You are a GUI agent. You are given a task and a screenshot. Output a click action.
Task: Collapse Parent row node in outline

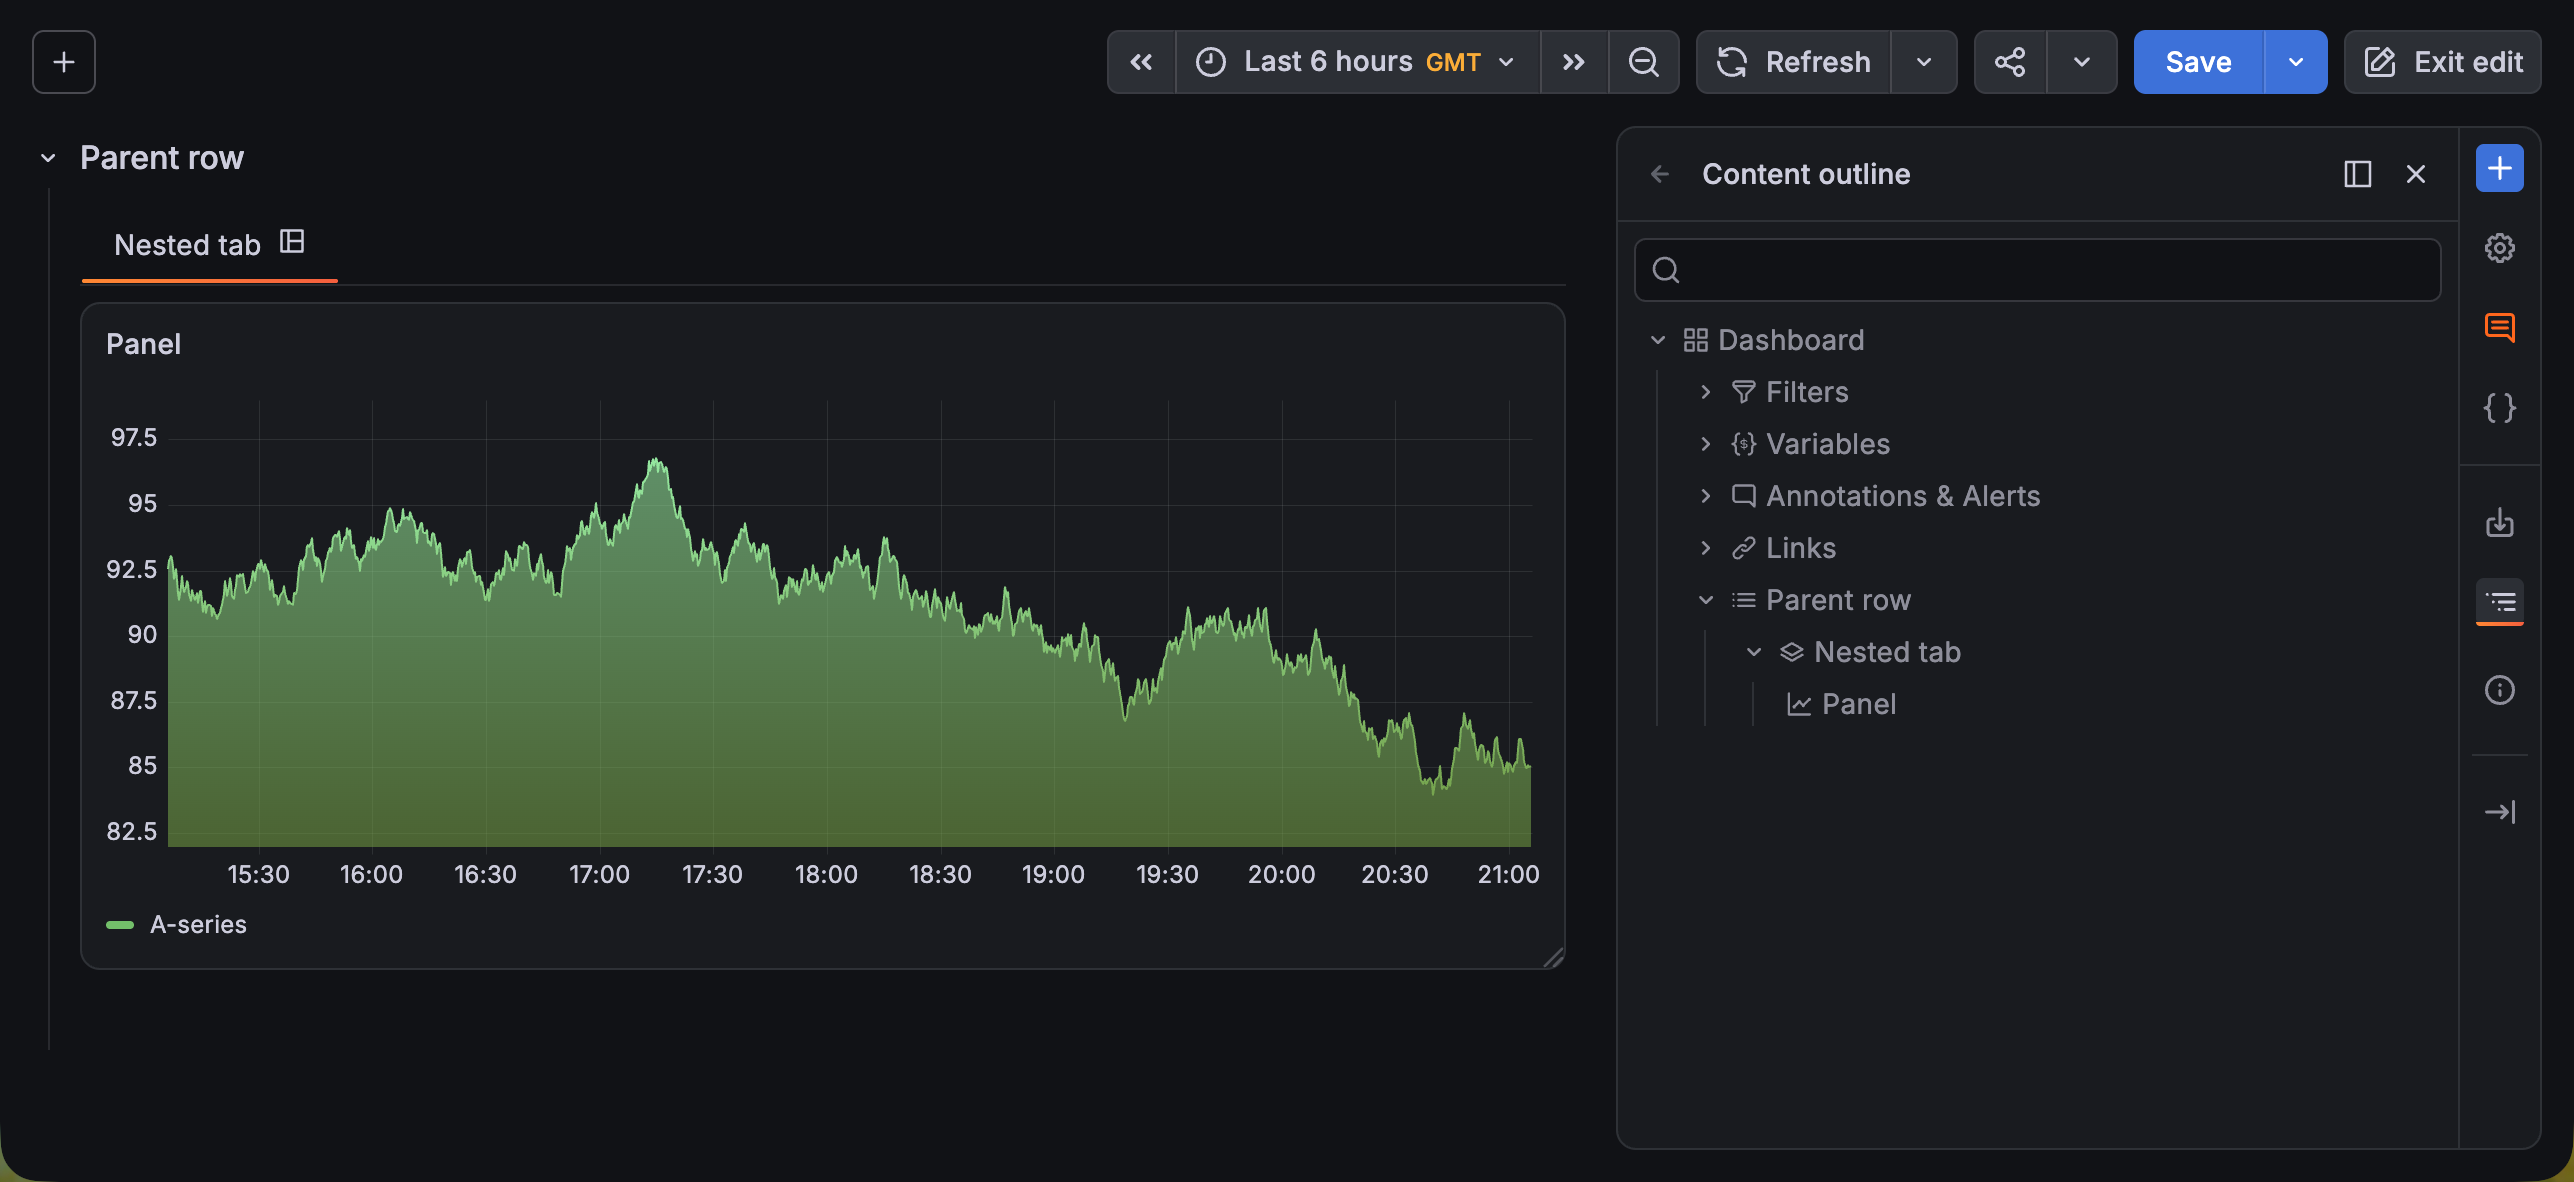(1706, 600)
